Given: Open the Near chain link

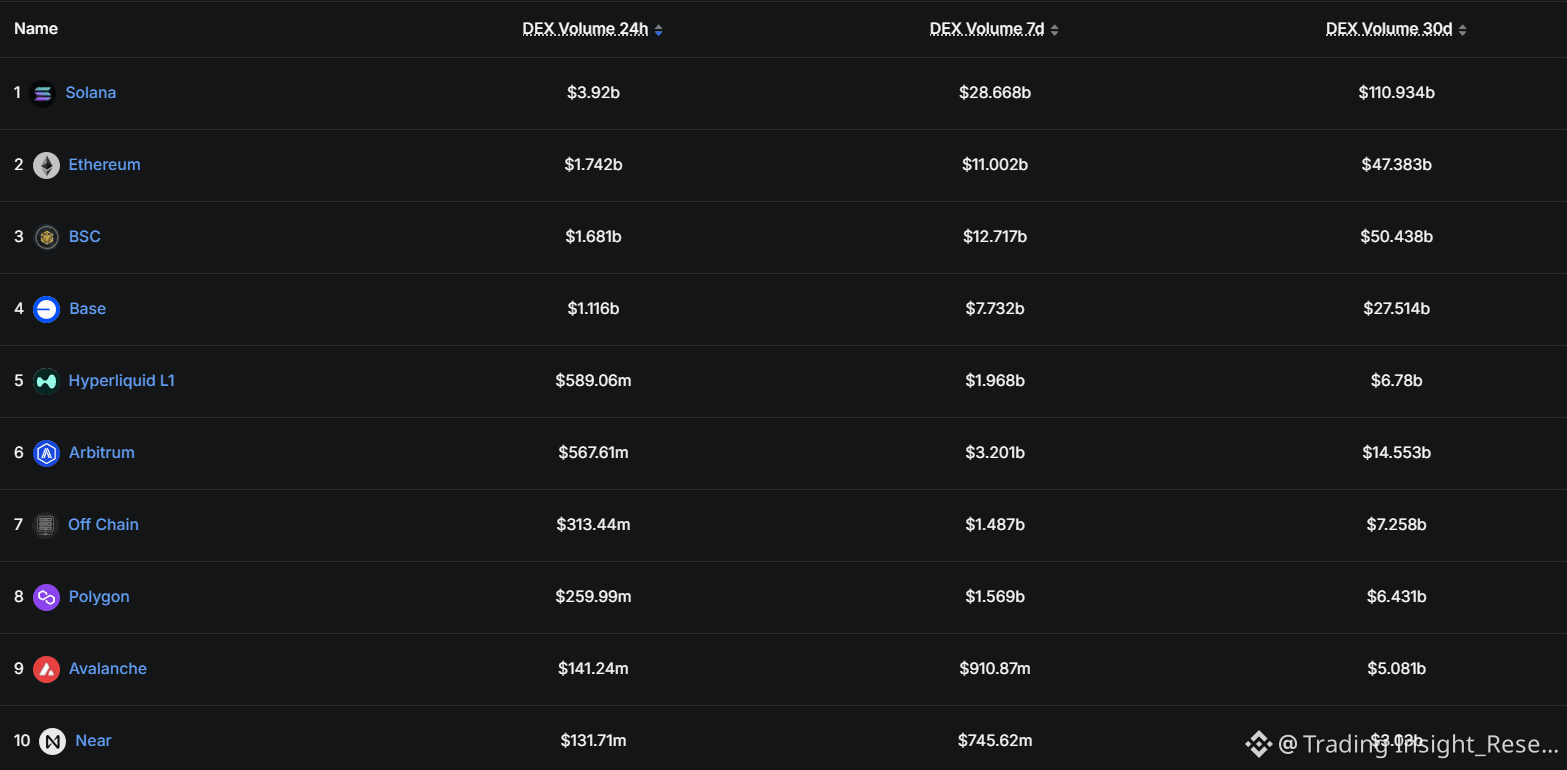Looking at the screenshot, I should pyautogui.click(x=93, y=741).
